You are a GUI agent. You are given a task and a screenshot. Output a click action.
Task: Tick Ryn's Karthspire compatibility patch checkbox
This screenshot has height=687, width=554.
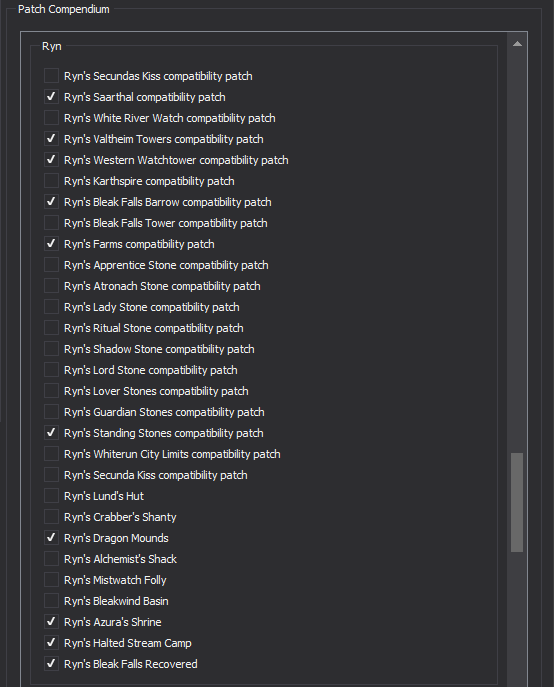pyautogui.click(x=51, y=181)
